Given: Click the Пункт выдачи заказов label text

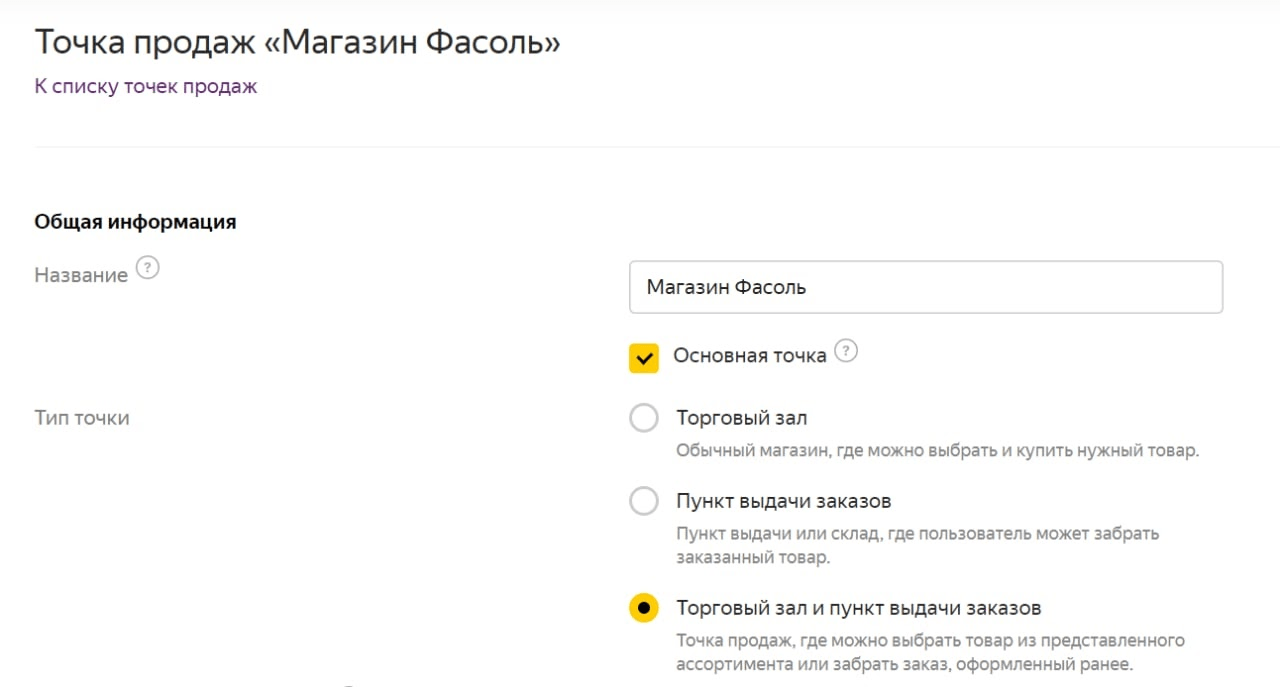Looking at the screenshot, I should [783, 501].
